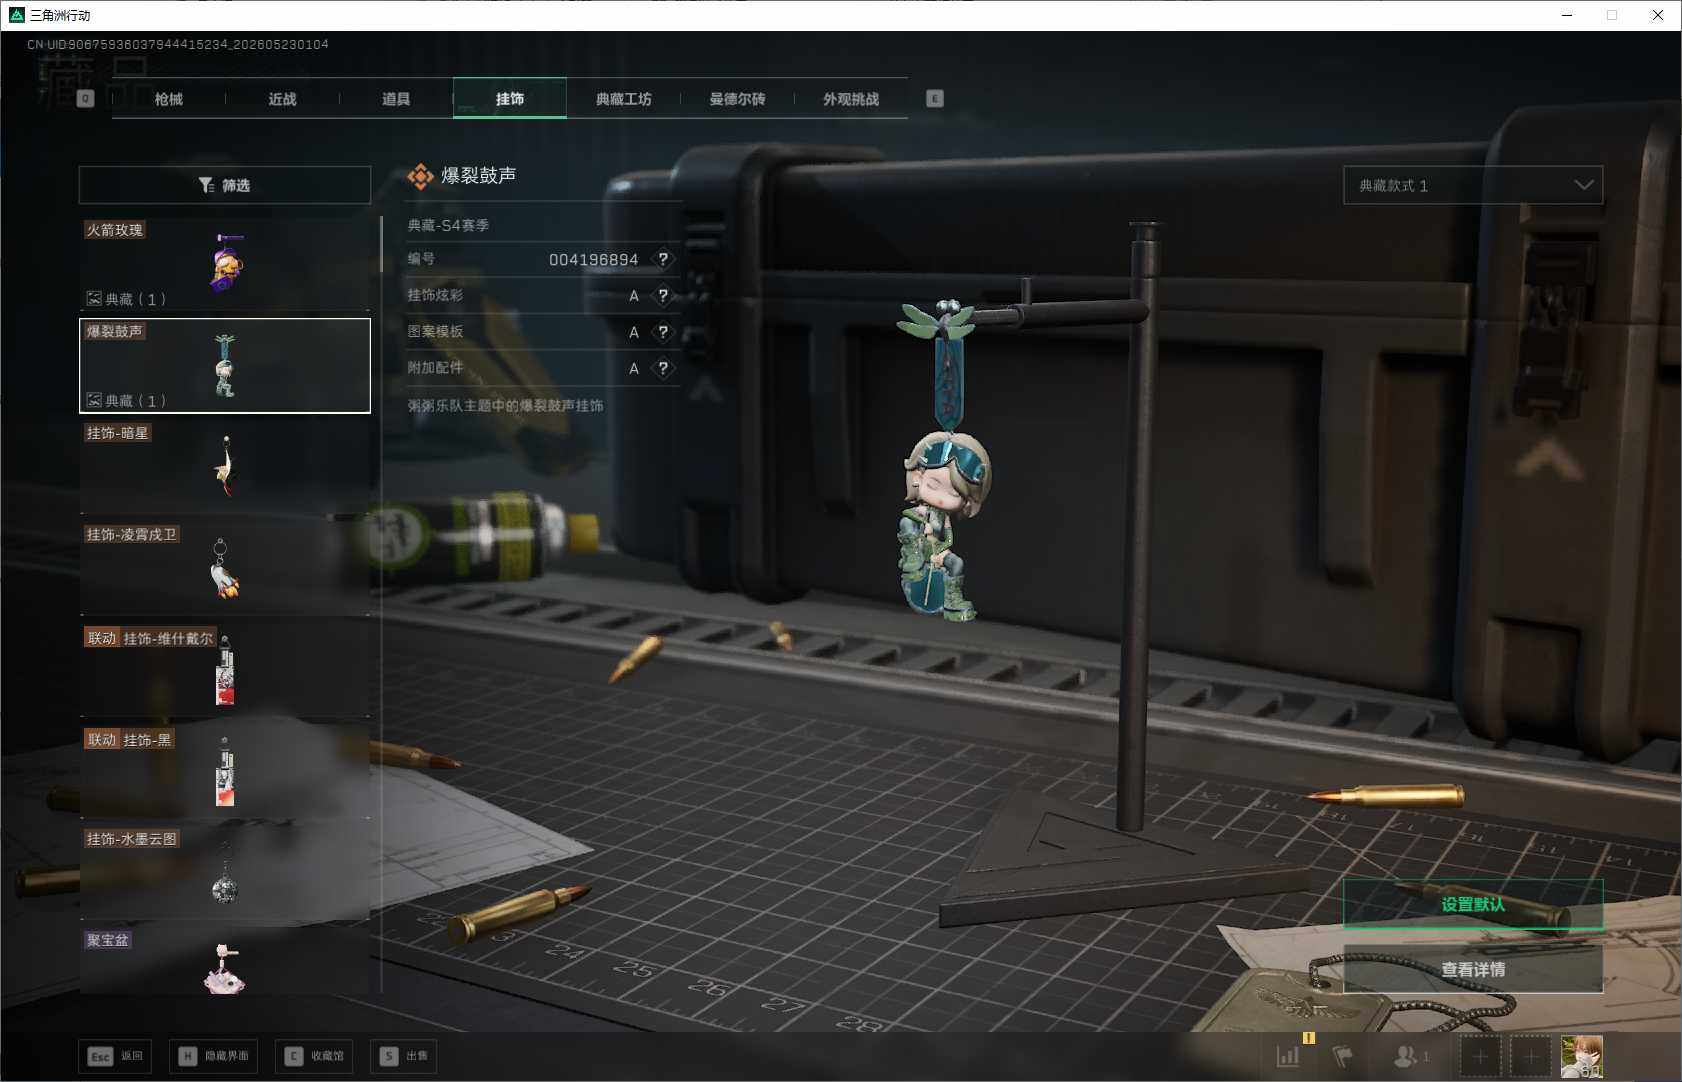Viewport: 1682px width, 1082px height.
Task: Click the S 出售 button
Action: 403,1056
